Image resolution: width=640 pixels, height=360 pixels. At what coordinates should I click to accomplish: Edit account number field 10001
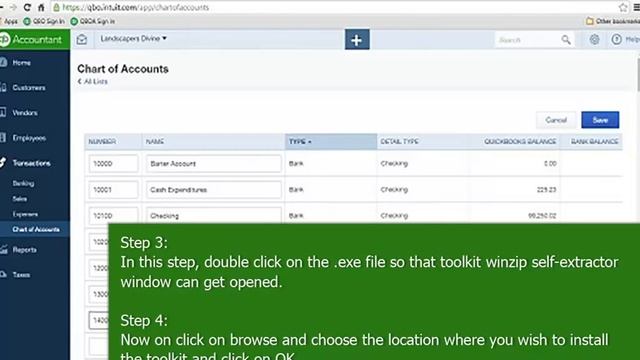[113, 189]
